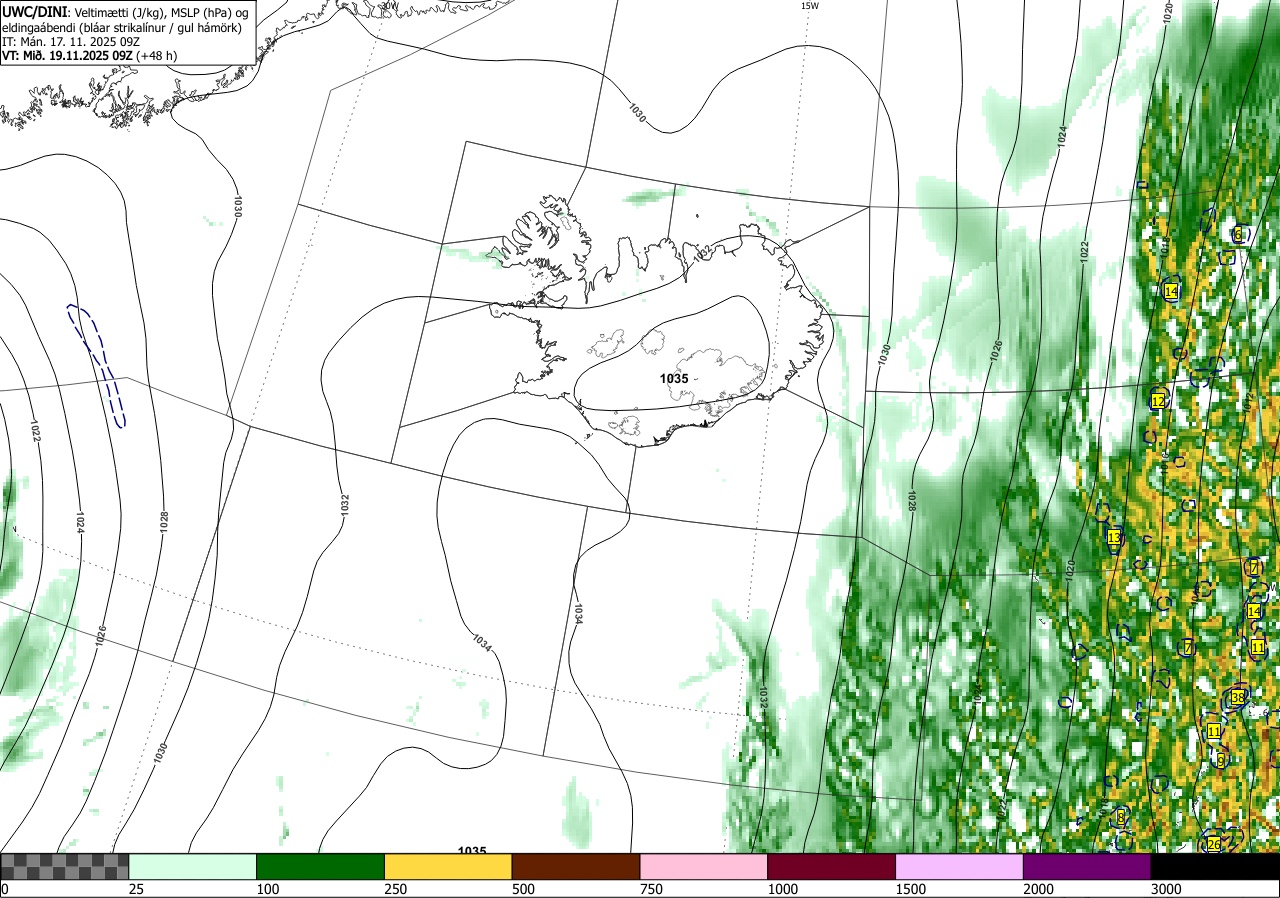Choose the pink 750–1000 legend swatch
This screenshot has width=1280, height=898.
tap(704, 866)
